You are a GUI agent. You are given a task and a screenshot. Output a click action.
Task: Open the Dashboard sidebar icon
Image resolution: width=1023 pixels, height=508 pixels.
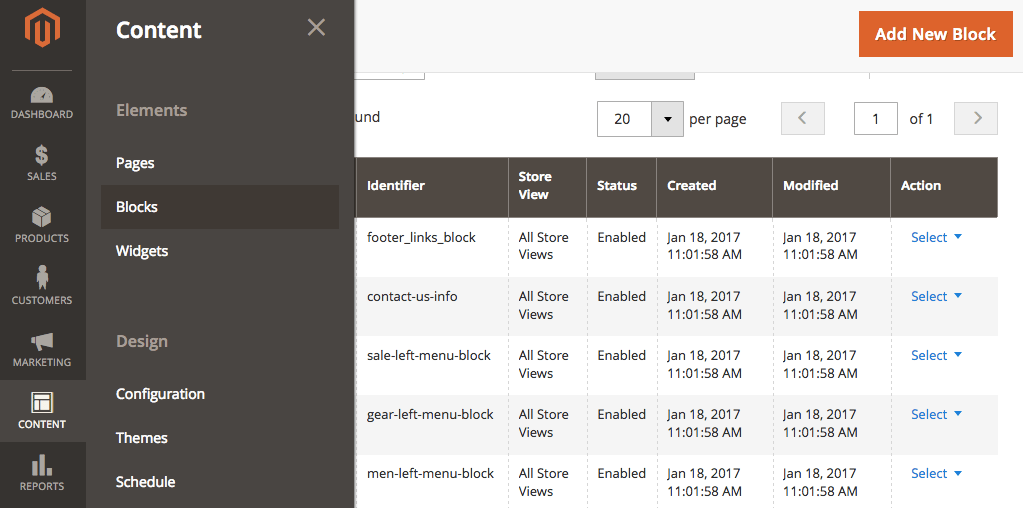(42, 95)
